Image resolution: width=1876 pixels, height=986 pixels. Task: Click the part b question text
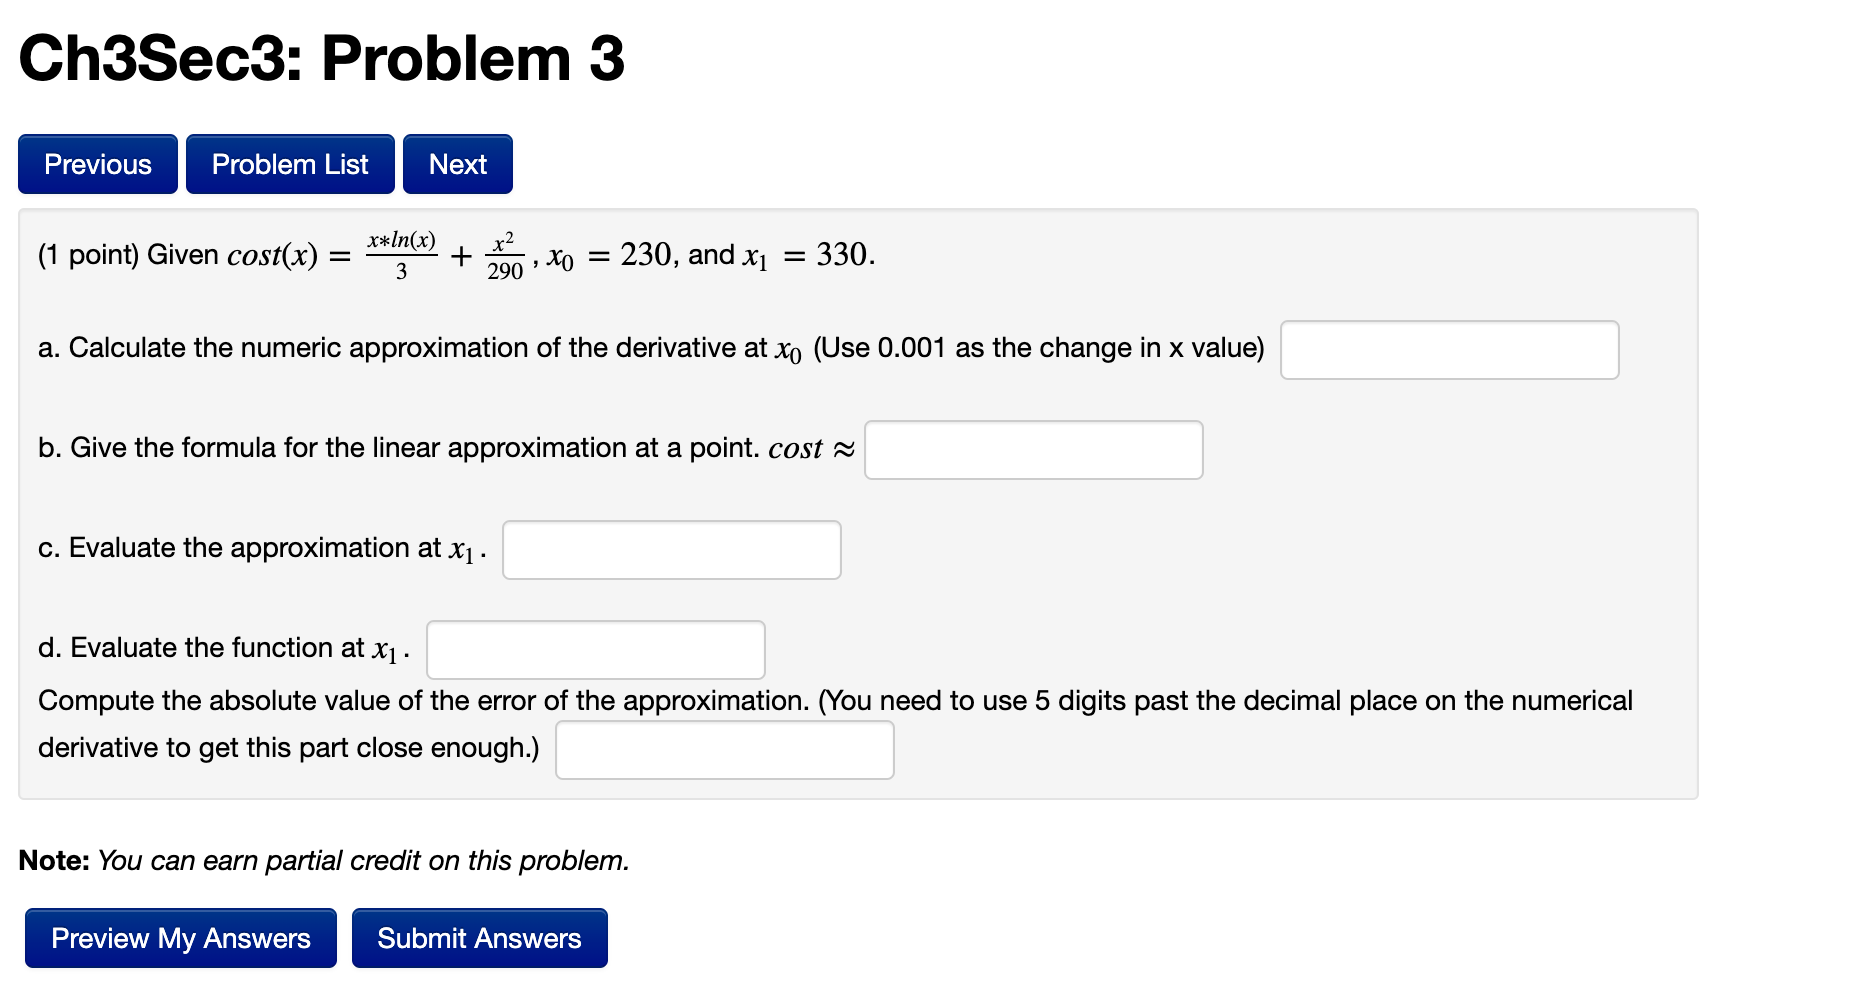tap(440, 449)
